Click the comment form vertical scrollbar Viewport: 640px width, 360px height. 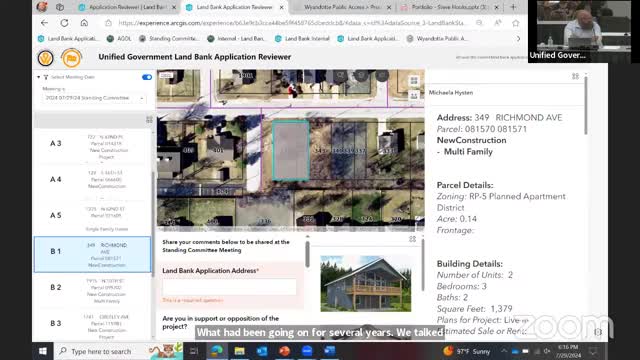pyautogui.click(x=307, y=254)
